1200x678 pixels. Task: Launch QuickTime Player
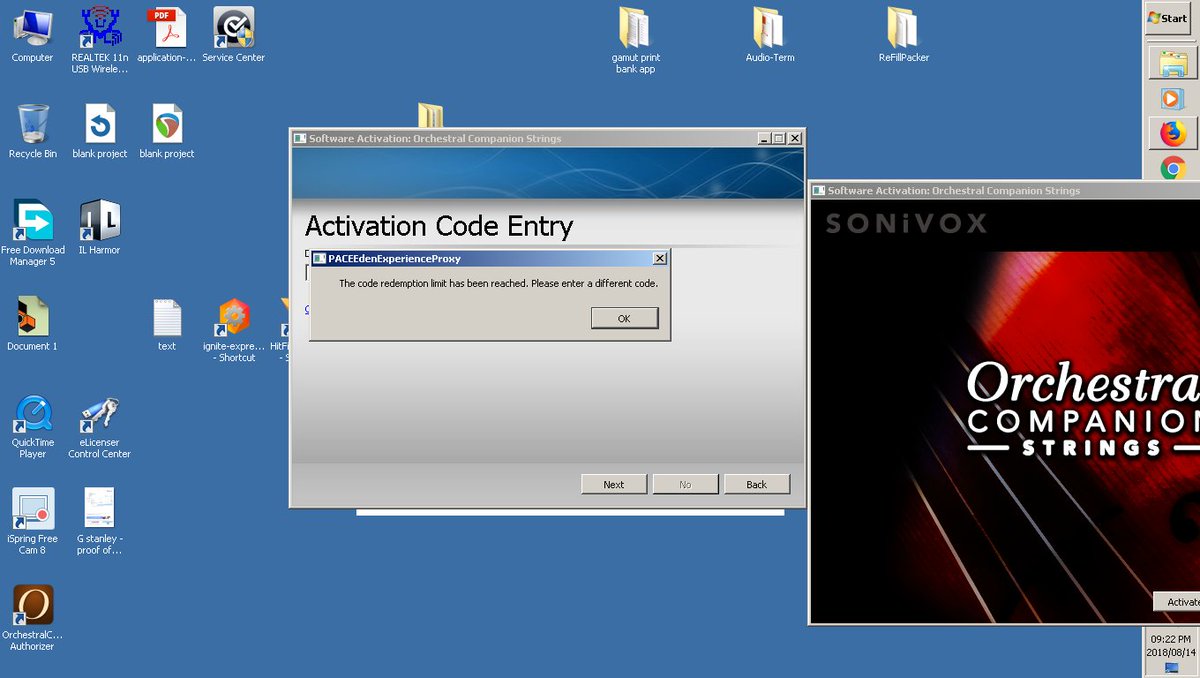click(x=32, y=425)
